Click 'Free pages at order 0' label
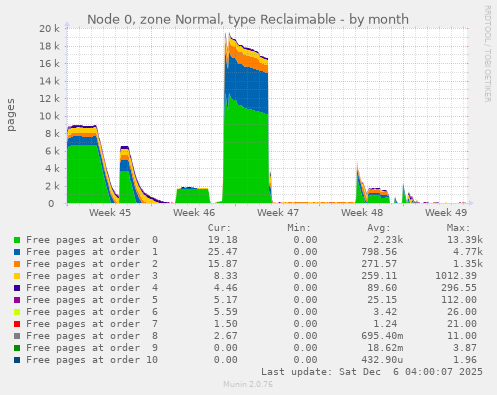This screenshot has height=395, width=497. [x=92, y=240]
